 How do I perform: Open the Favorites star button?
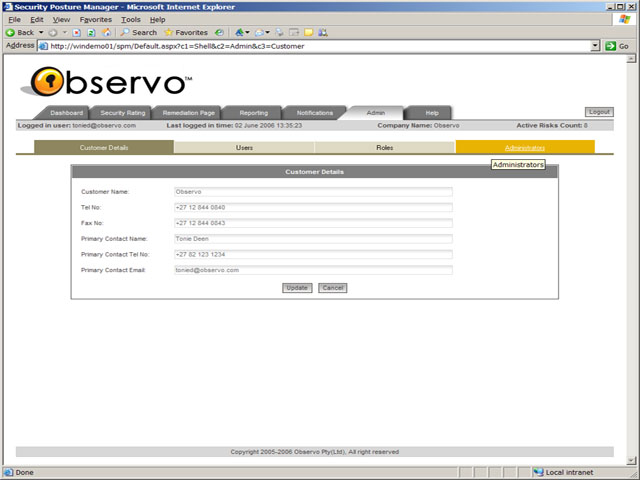point(186,33)
